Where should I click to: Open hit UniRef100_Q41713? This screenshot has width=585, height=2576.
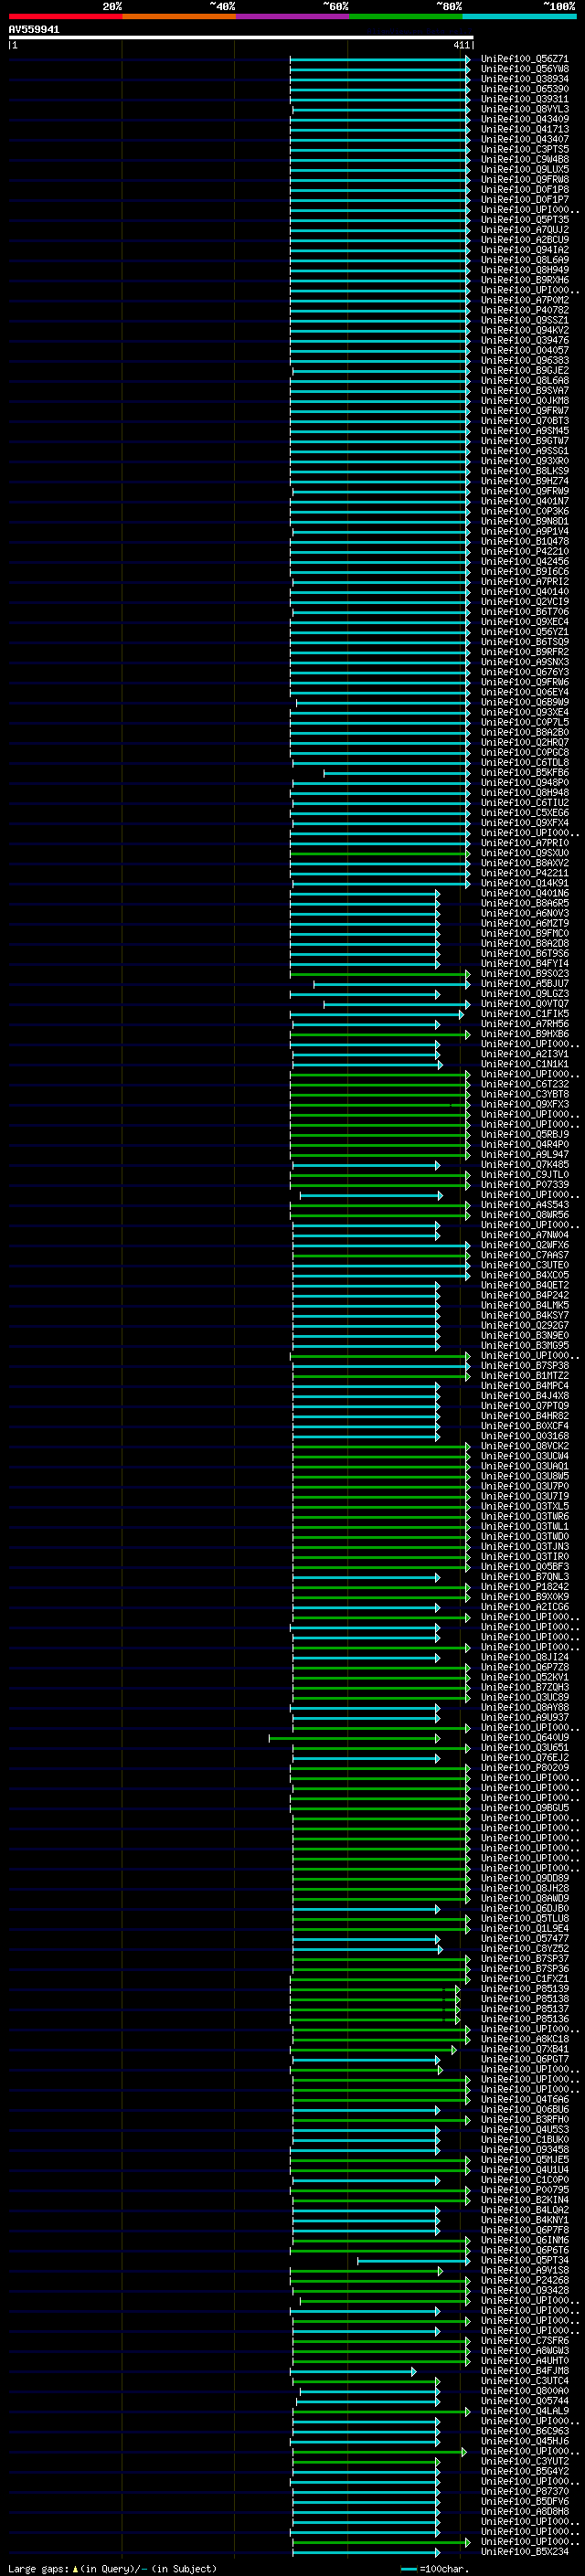pyautogui.click(x=525, y=129)
